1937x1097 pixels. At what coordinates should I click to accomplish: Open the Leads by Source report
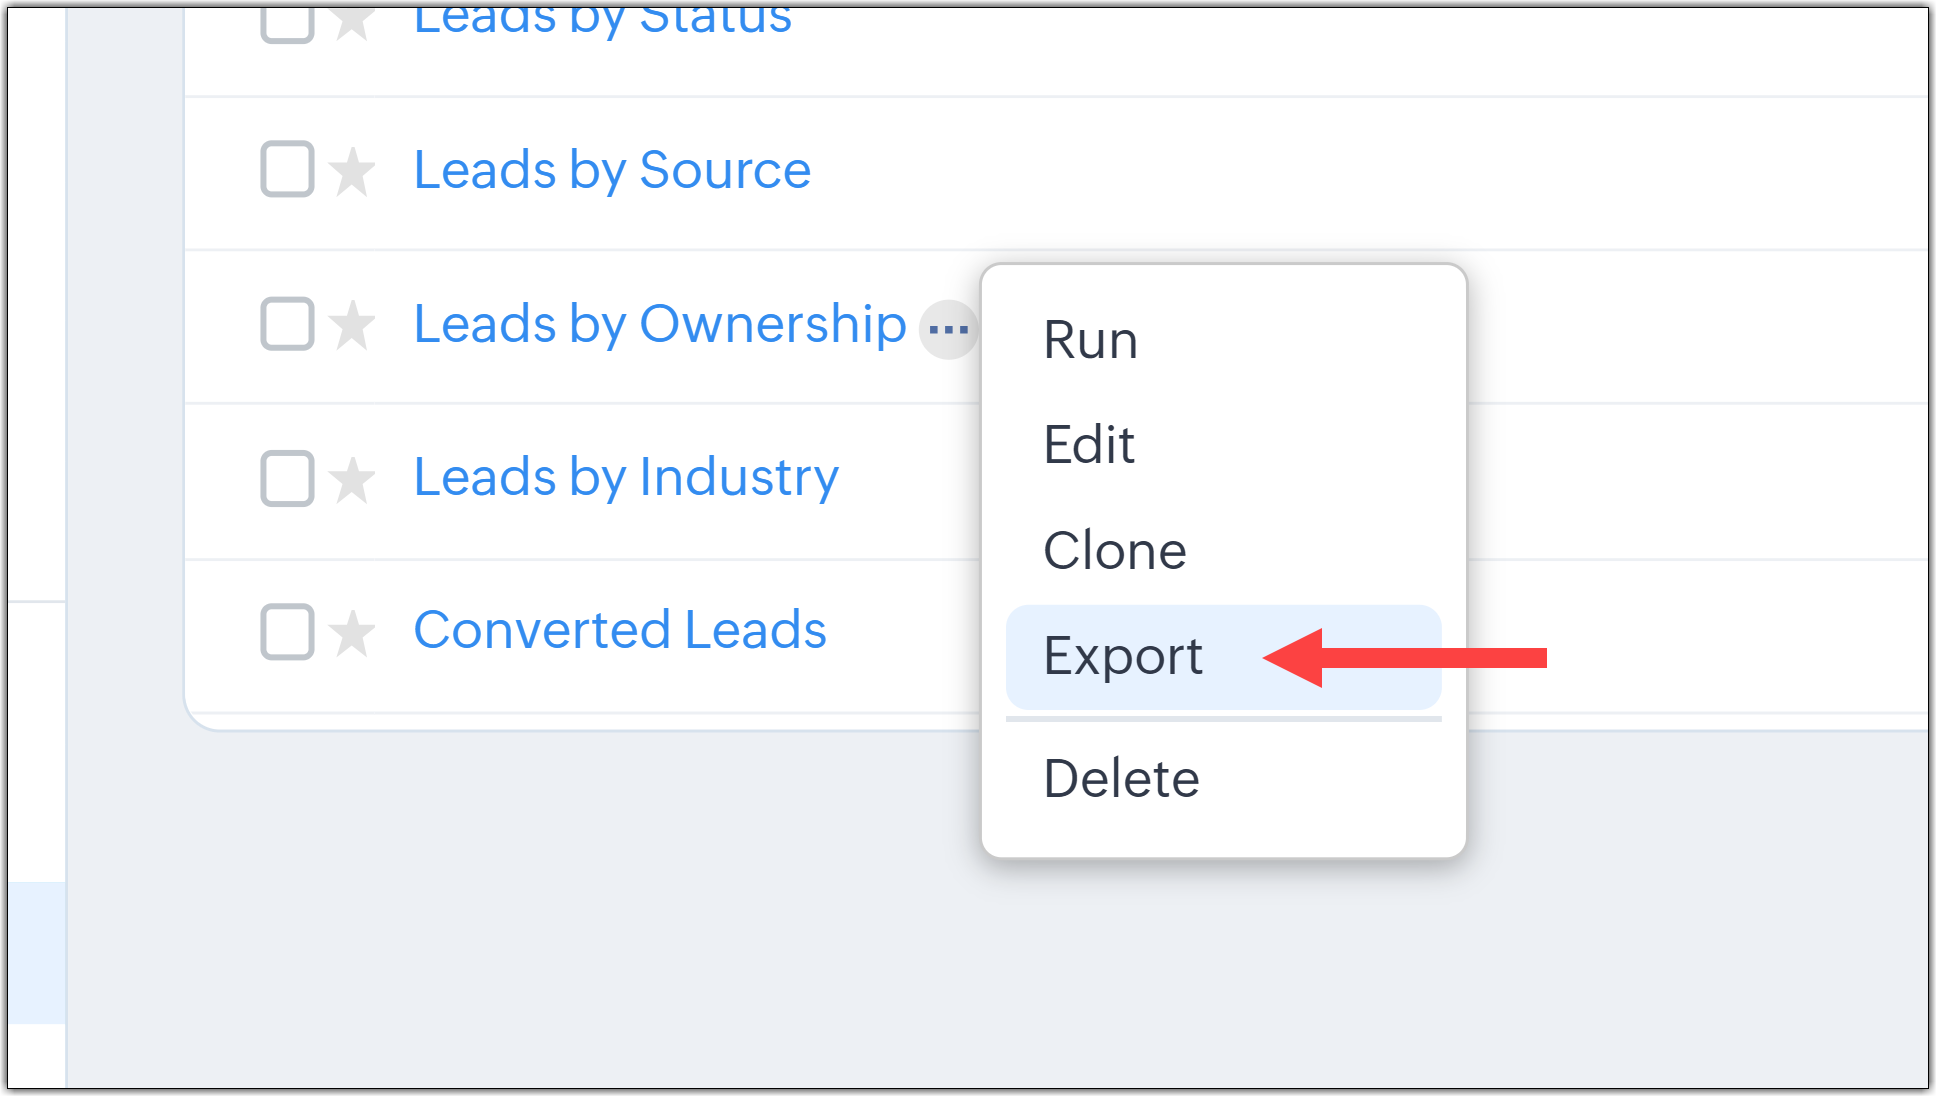click(612, 170)
